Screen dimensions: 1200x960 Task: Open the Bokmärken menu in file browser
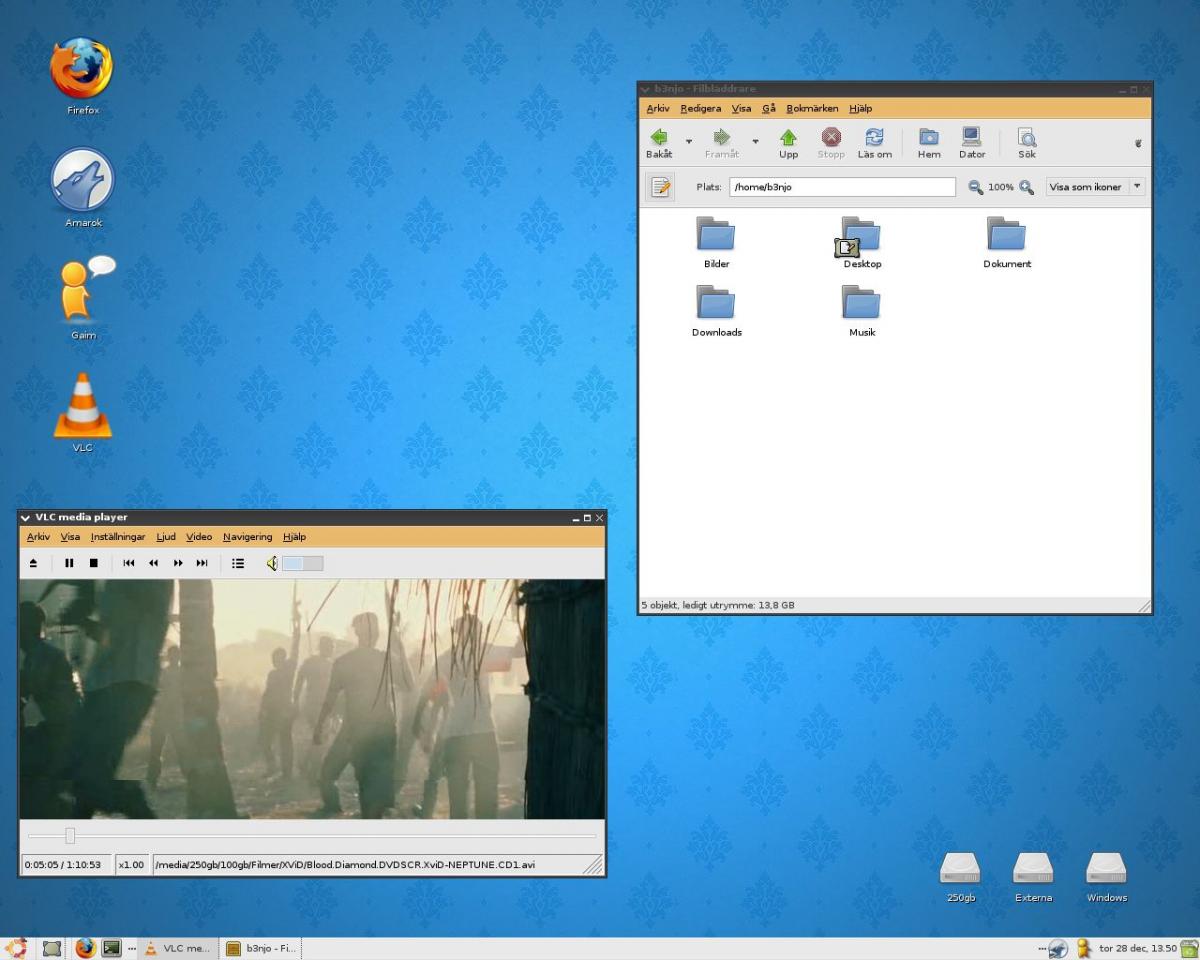[812, 108]
